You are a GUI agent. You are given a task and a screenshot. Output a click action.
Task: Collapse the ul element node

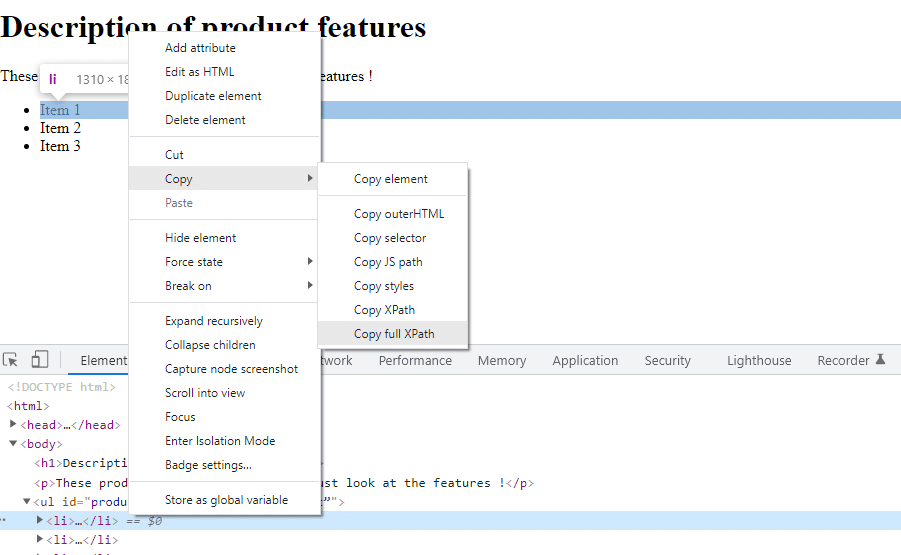click(x=27, y=501)
